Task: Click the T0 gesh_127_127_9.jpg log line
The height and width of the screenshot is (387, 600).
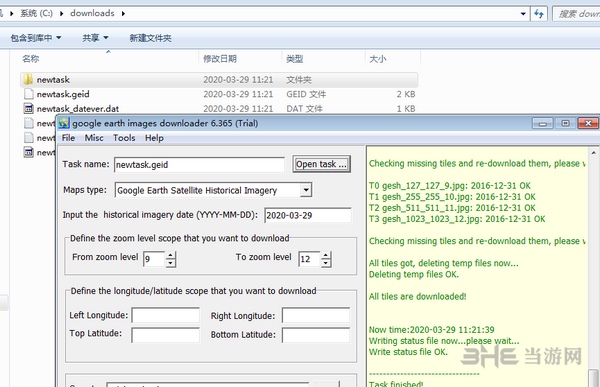Action: click(450, 186)
